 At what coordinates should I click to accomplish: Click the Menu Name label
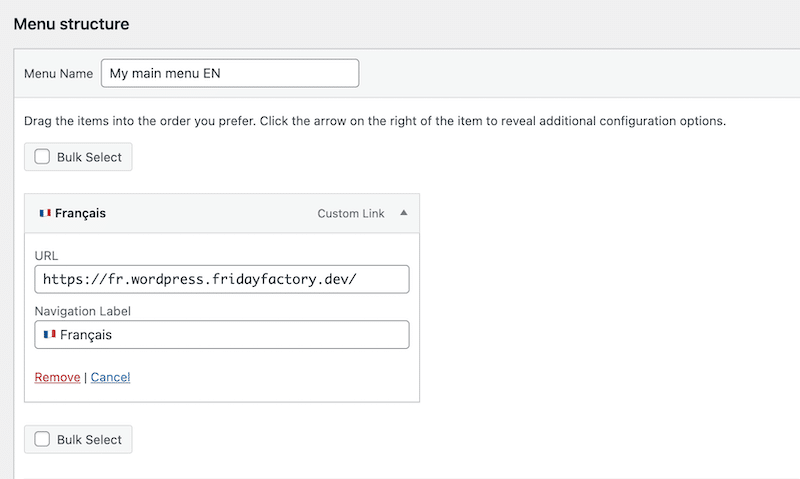(x=59, y=73)
